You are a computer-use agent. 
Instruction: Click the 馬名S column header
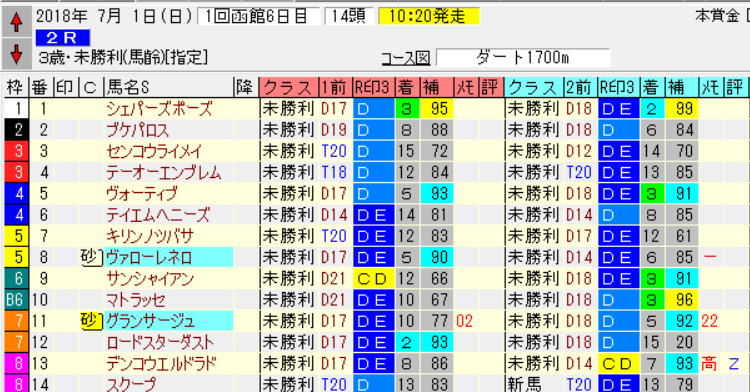pos(169,87)
